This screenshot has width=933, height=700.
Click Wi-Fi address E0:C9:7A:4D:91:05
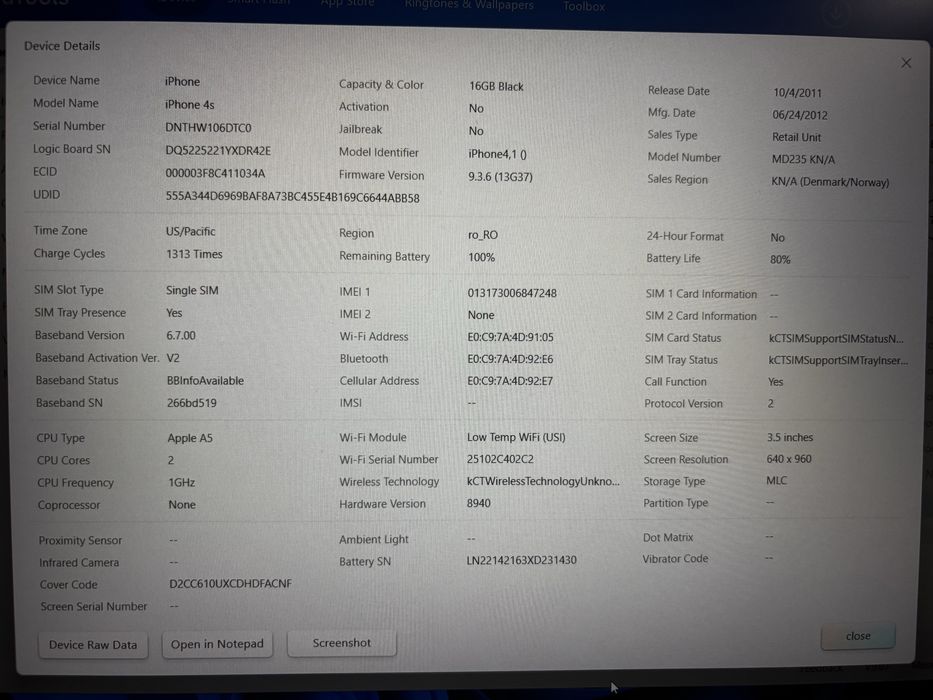click(x=510, y=337)
